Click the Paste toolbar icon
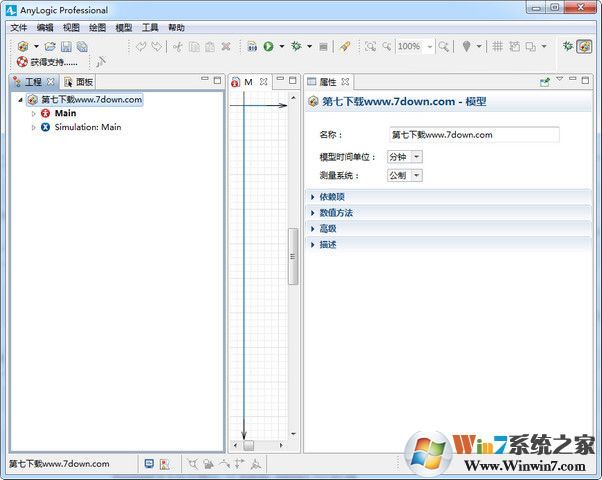 point(210,46)
